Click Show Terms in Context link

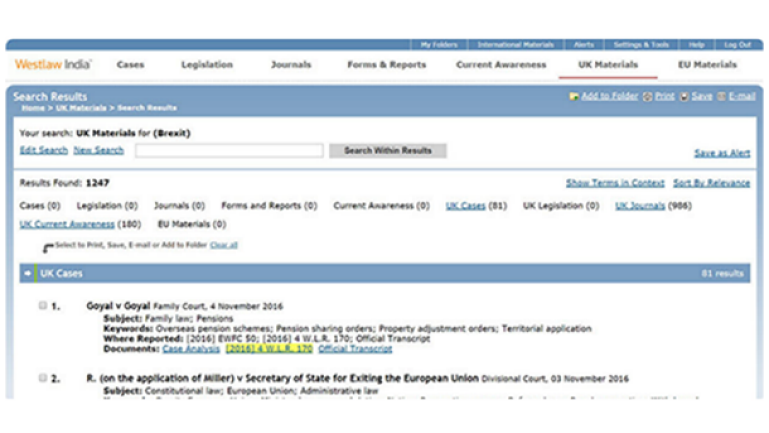pos(615,183)
